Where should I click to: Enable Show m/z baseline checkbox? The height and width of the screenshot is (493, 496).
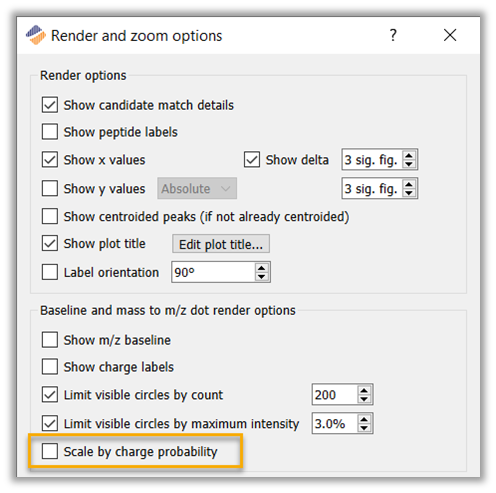[50, 340]
